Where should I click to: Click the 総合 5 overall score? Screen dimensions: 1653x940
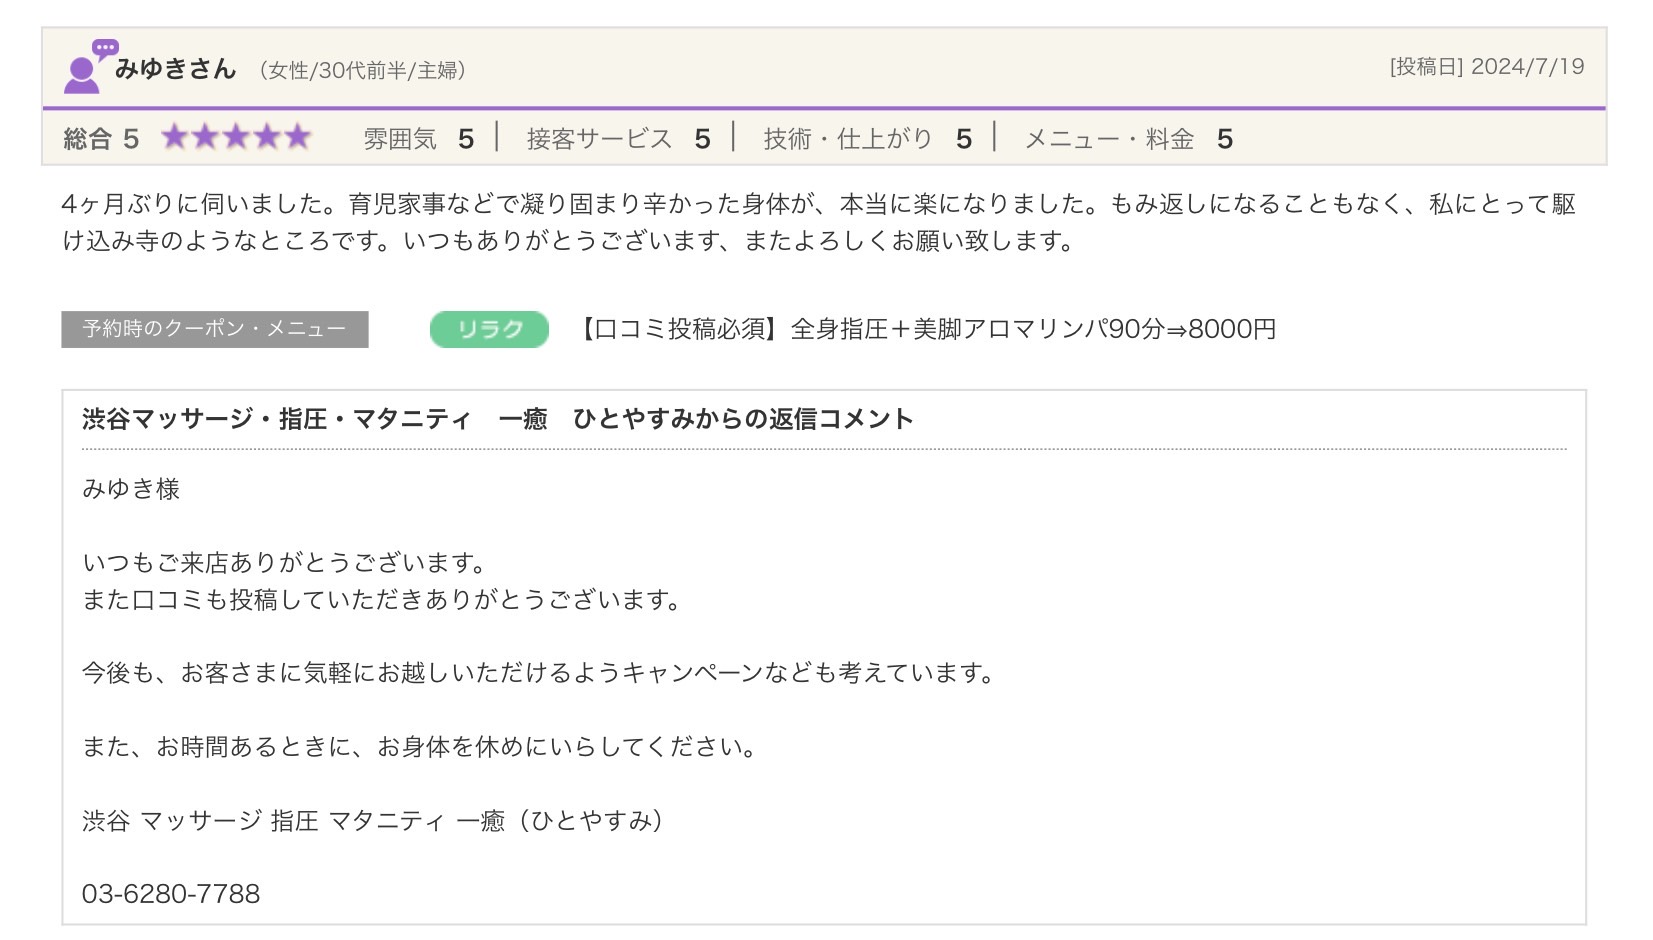101,139
